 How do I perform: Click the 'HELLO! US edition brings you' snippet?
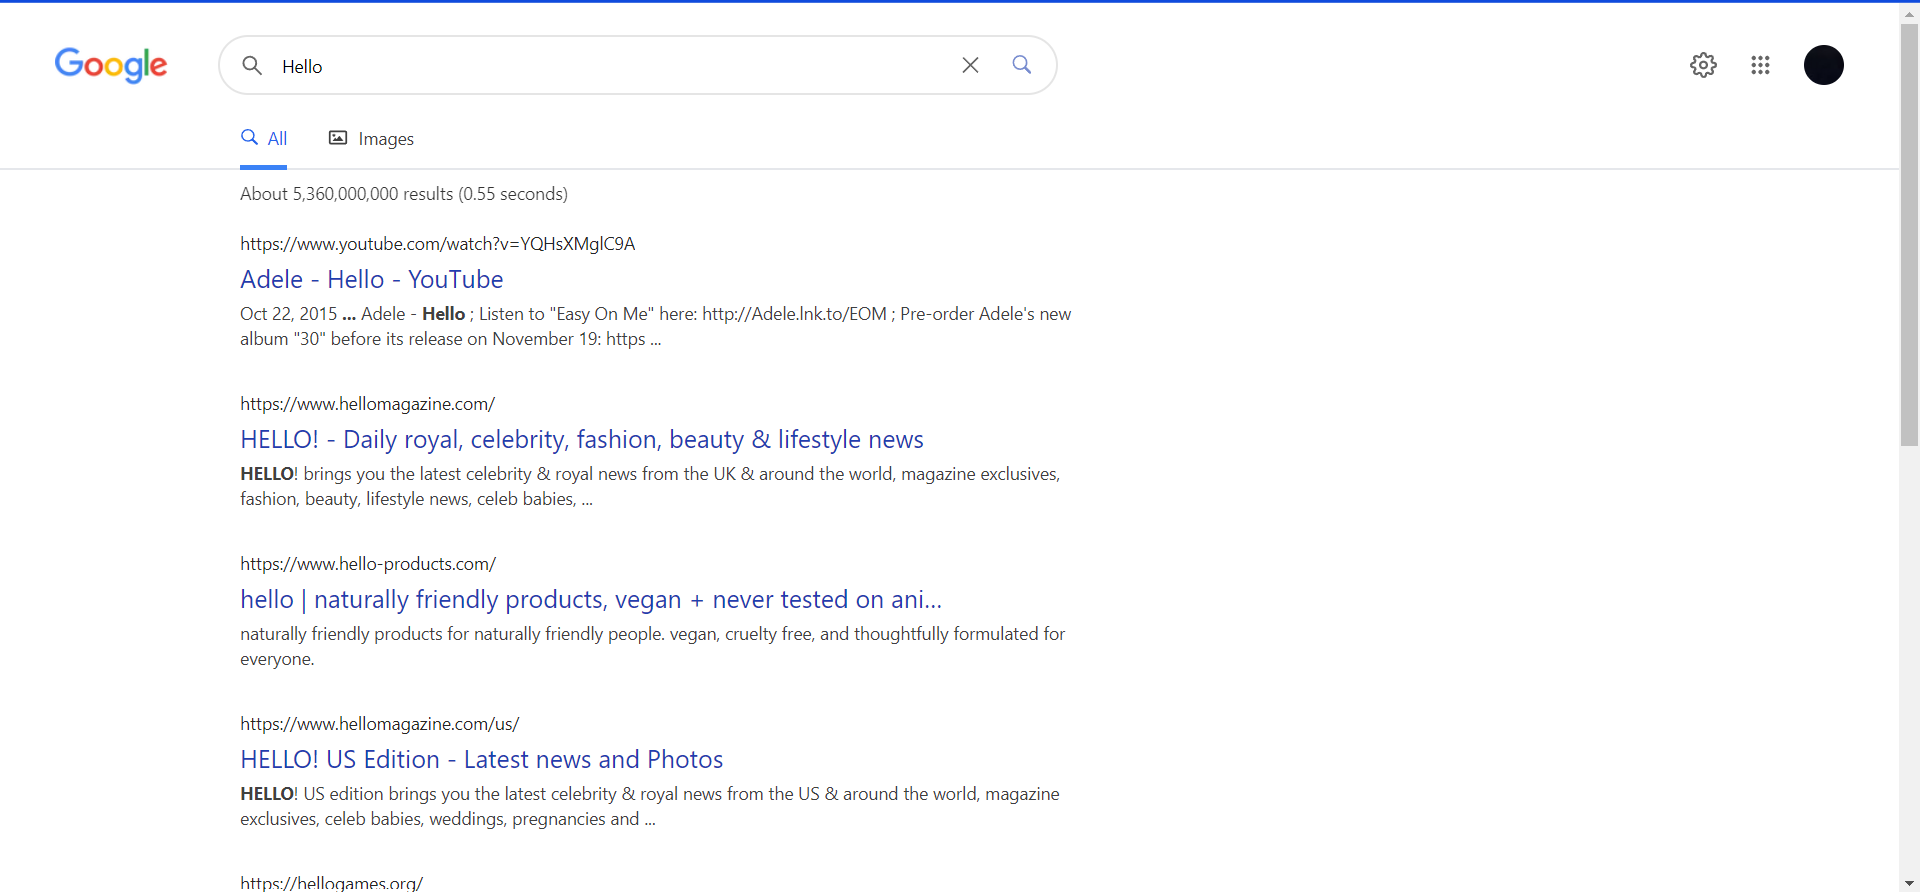pyautogui.click(x=650, y=806)
